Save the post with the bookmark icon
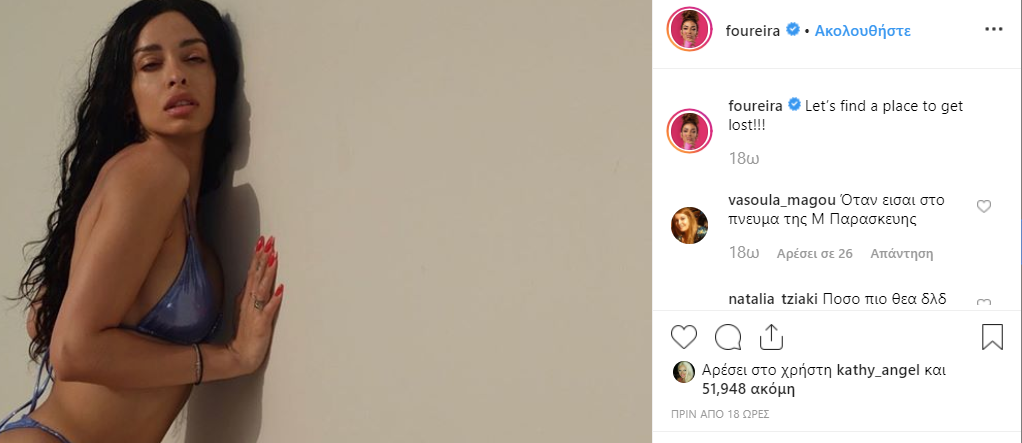Viewport: 1022px width, 443px height. point(992,337)
